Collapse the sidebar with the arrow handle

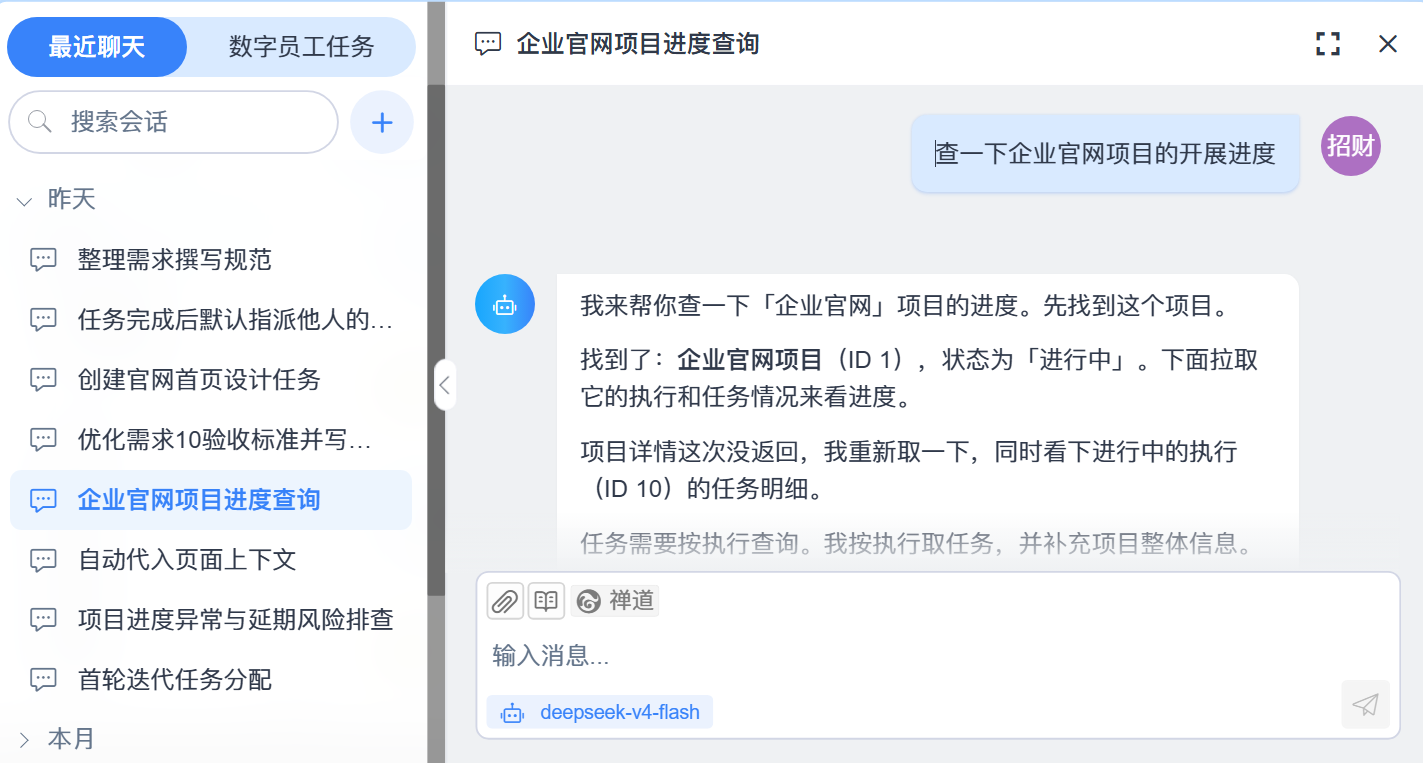coord(445,385)
